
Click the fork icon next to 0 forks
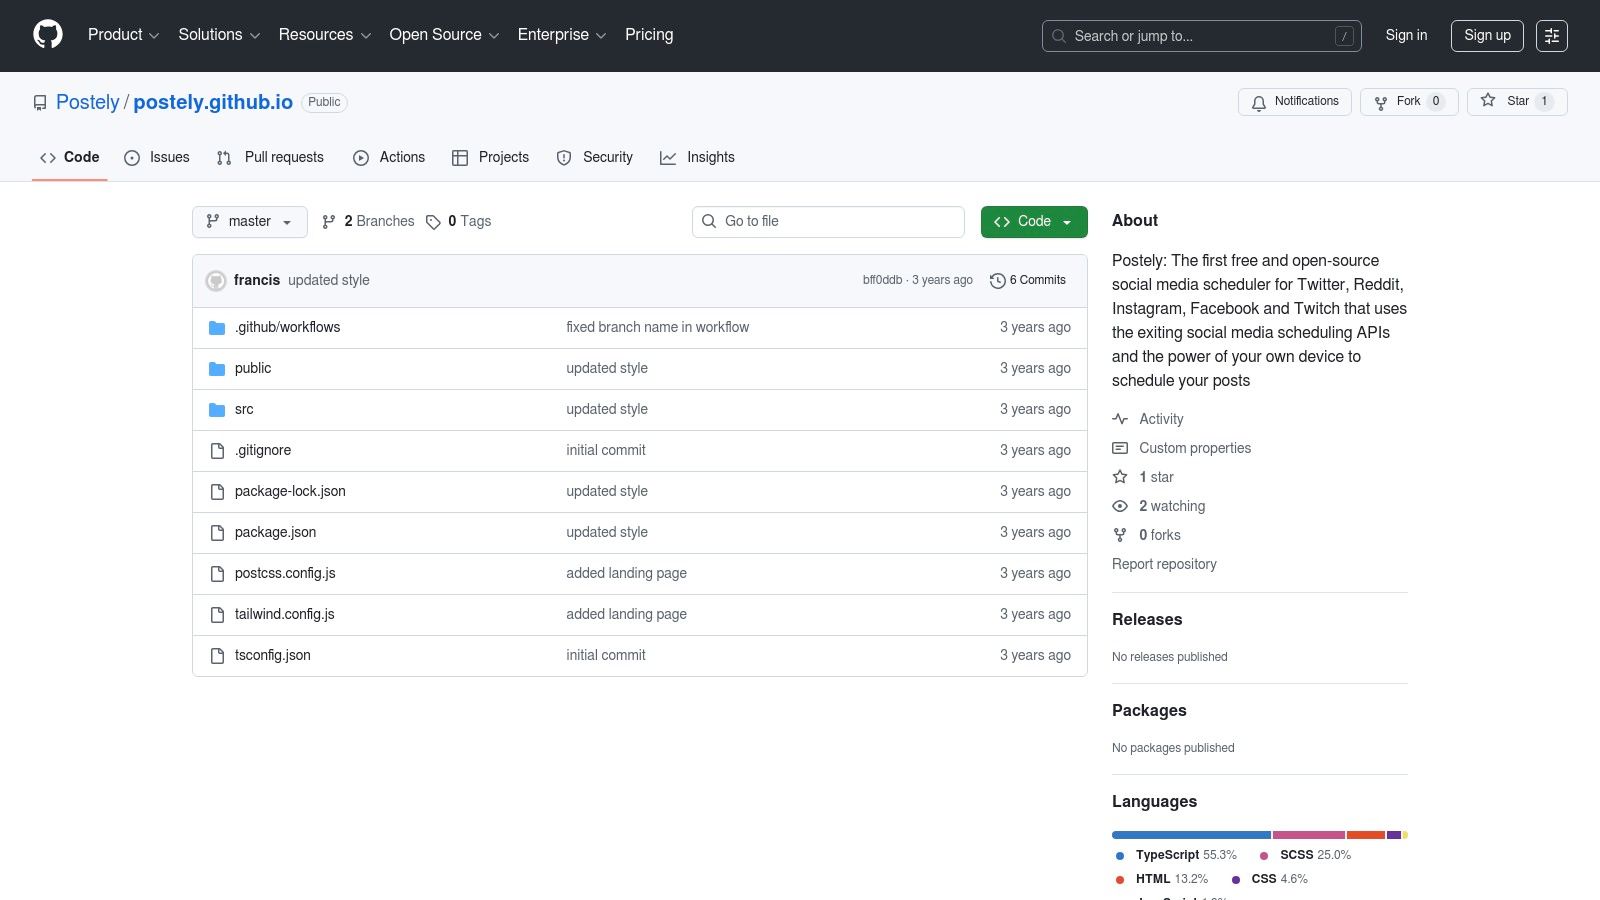[1120, 535]
